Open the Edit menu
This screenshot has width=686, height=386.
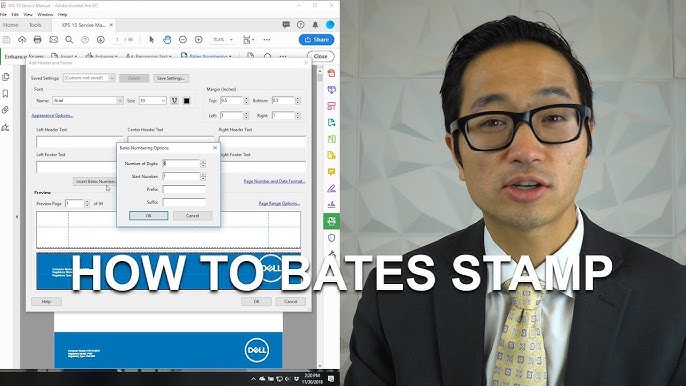coord(15,14)
